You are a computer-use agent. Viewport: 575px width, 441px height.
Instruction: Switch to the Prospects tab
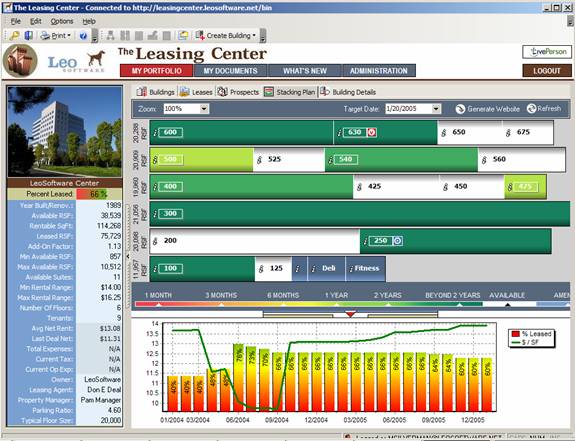tap(238, 92)
